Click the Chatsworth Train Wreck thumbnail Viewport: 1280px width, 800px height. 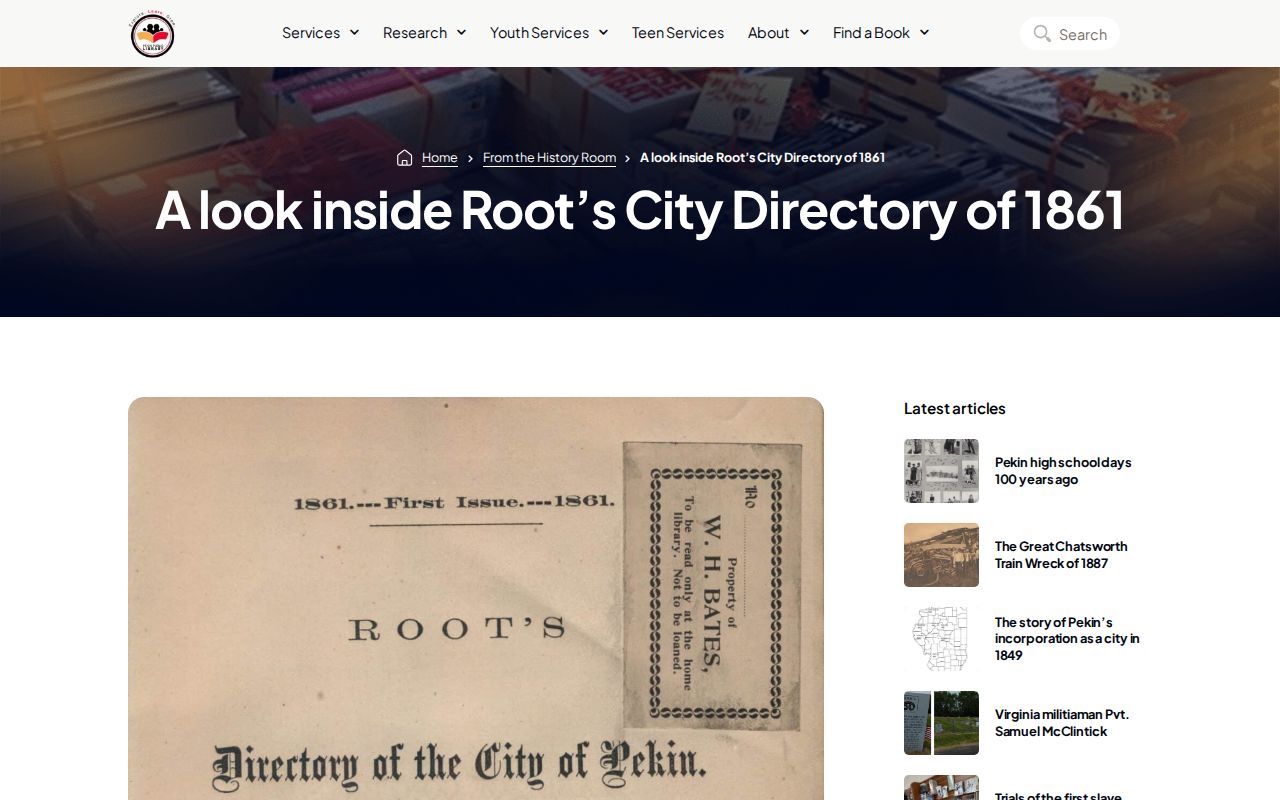pos(941,555)
